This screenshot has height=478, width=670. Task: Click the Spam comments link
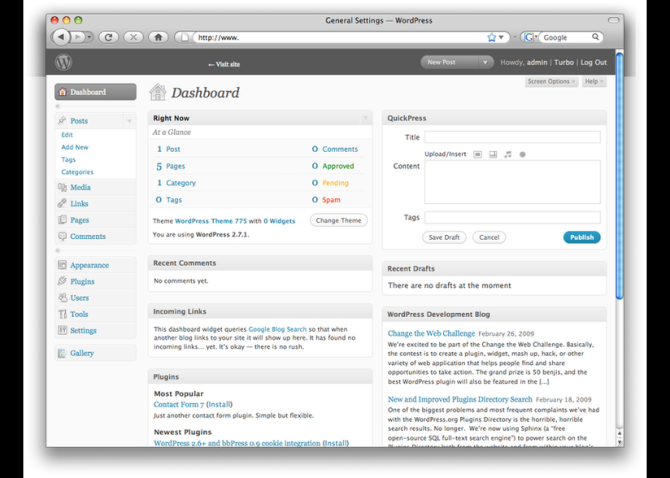click(331, 199)
